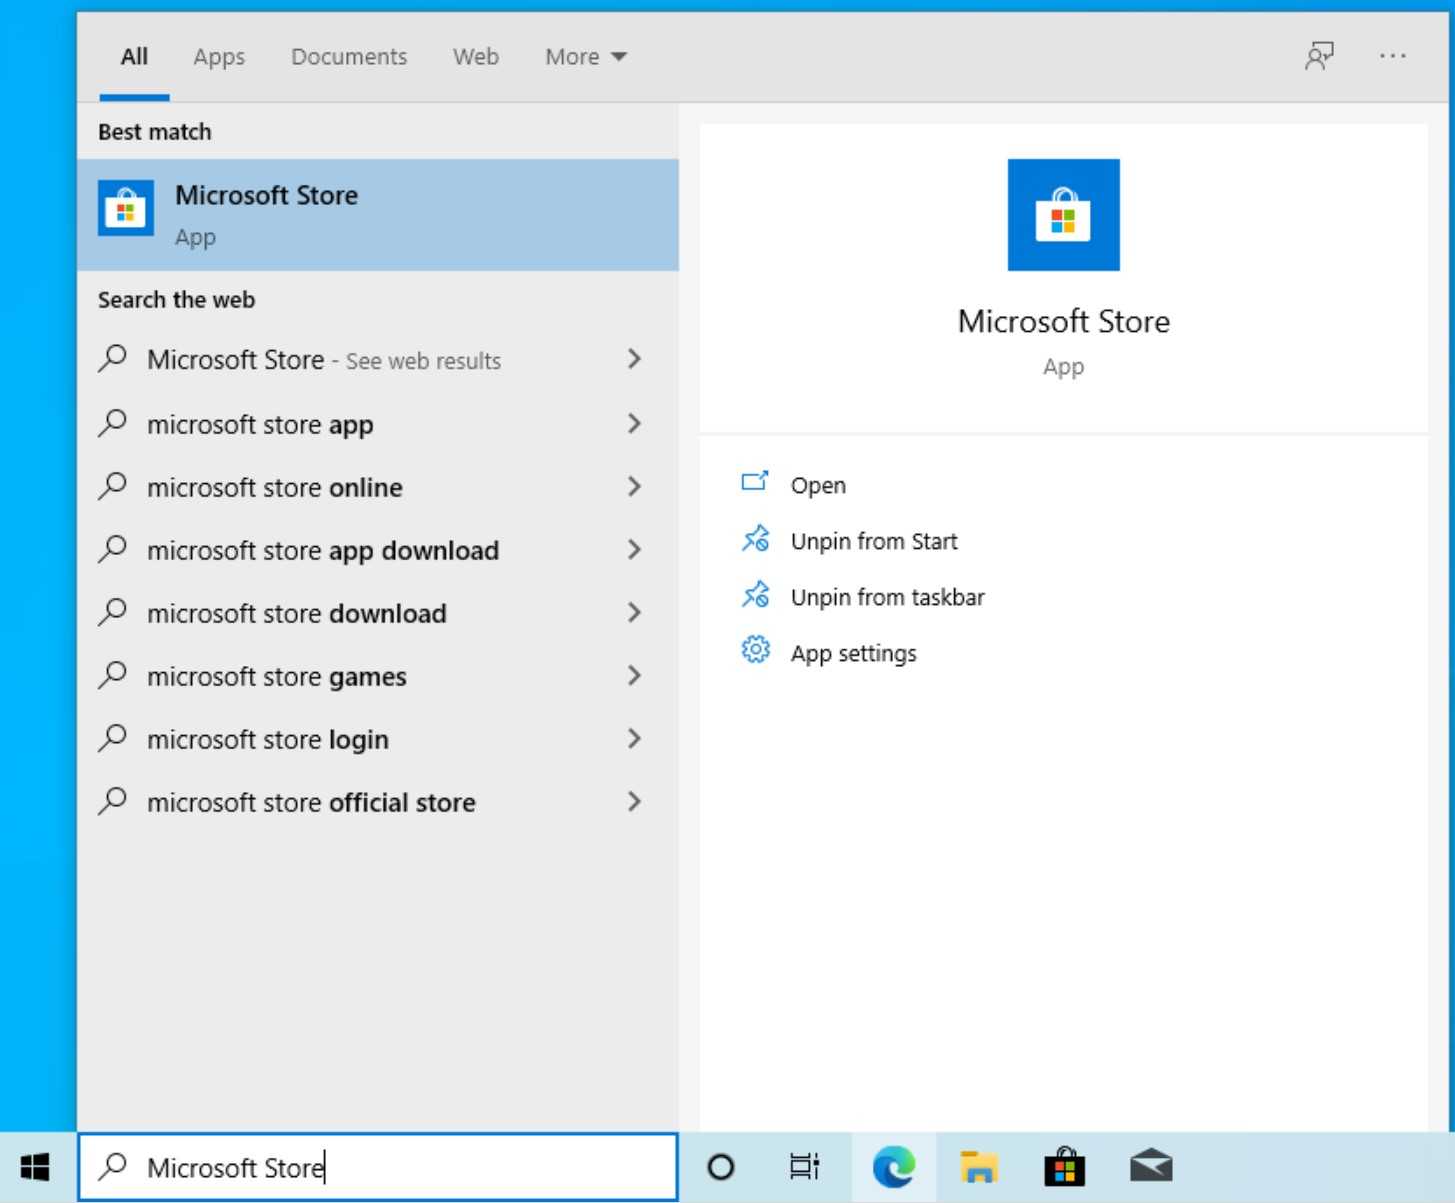Switch to the Apps tab
This screenshot has width=1455, height=1203.
tap(219, 57)
